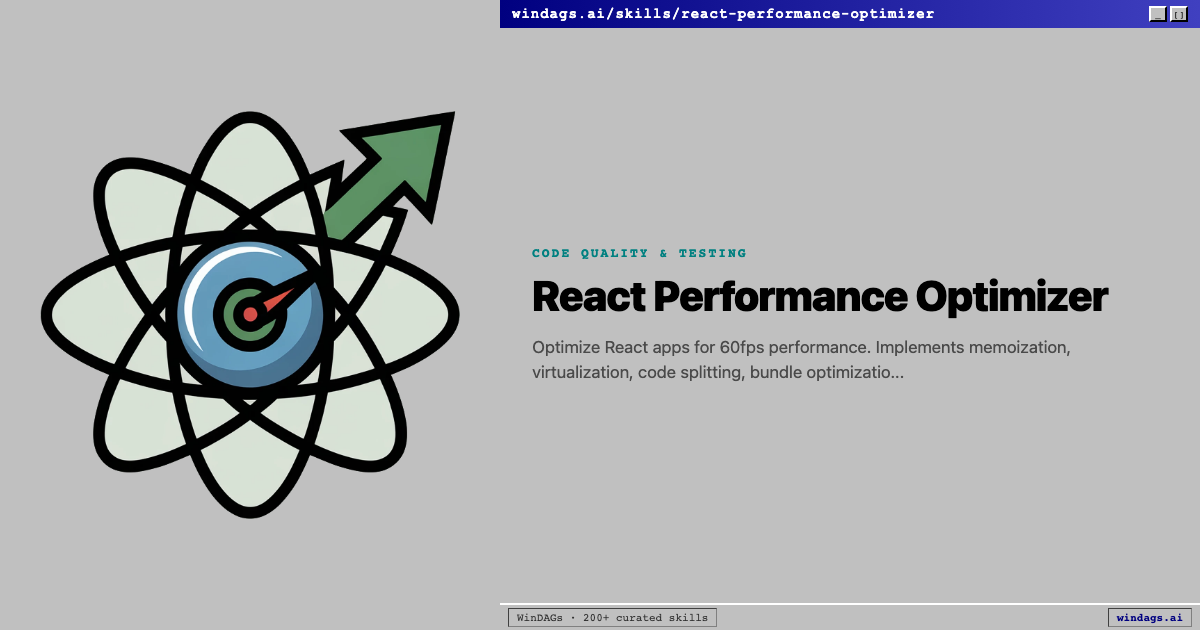Click the truncated description ellipsis to expand text
The height and width of the screenshot is (630, 1200).
pyautogui.click(x=896, y=372)
